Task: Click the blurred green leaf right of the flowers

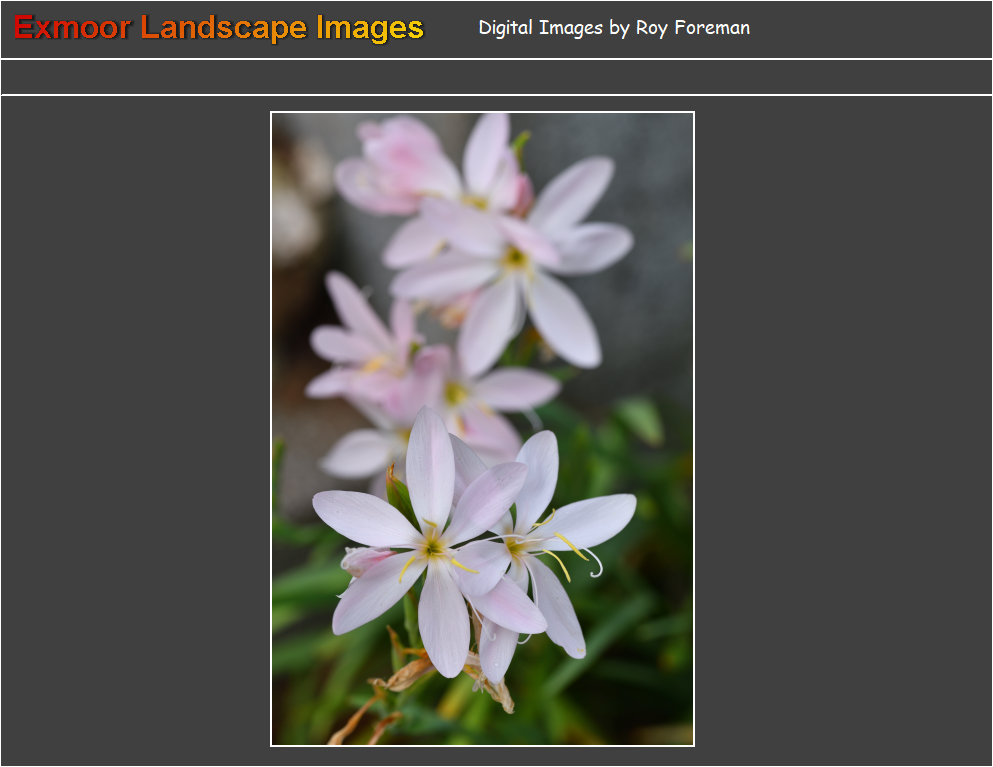Action: [x=640, y=420]
